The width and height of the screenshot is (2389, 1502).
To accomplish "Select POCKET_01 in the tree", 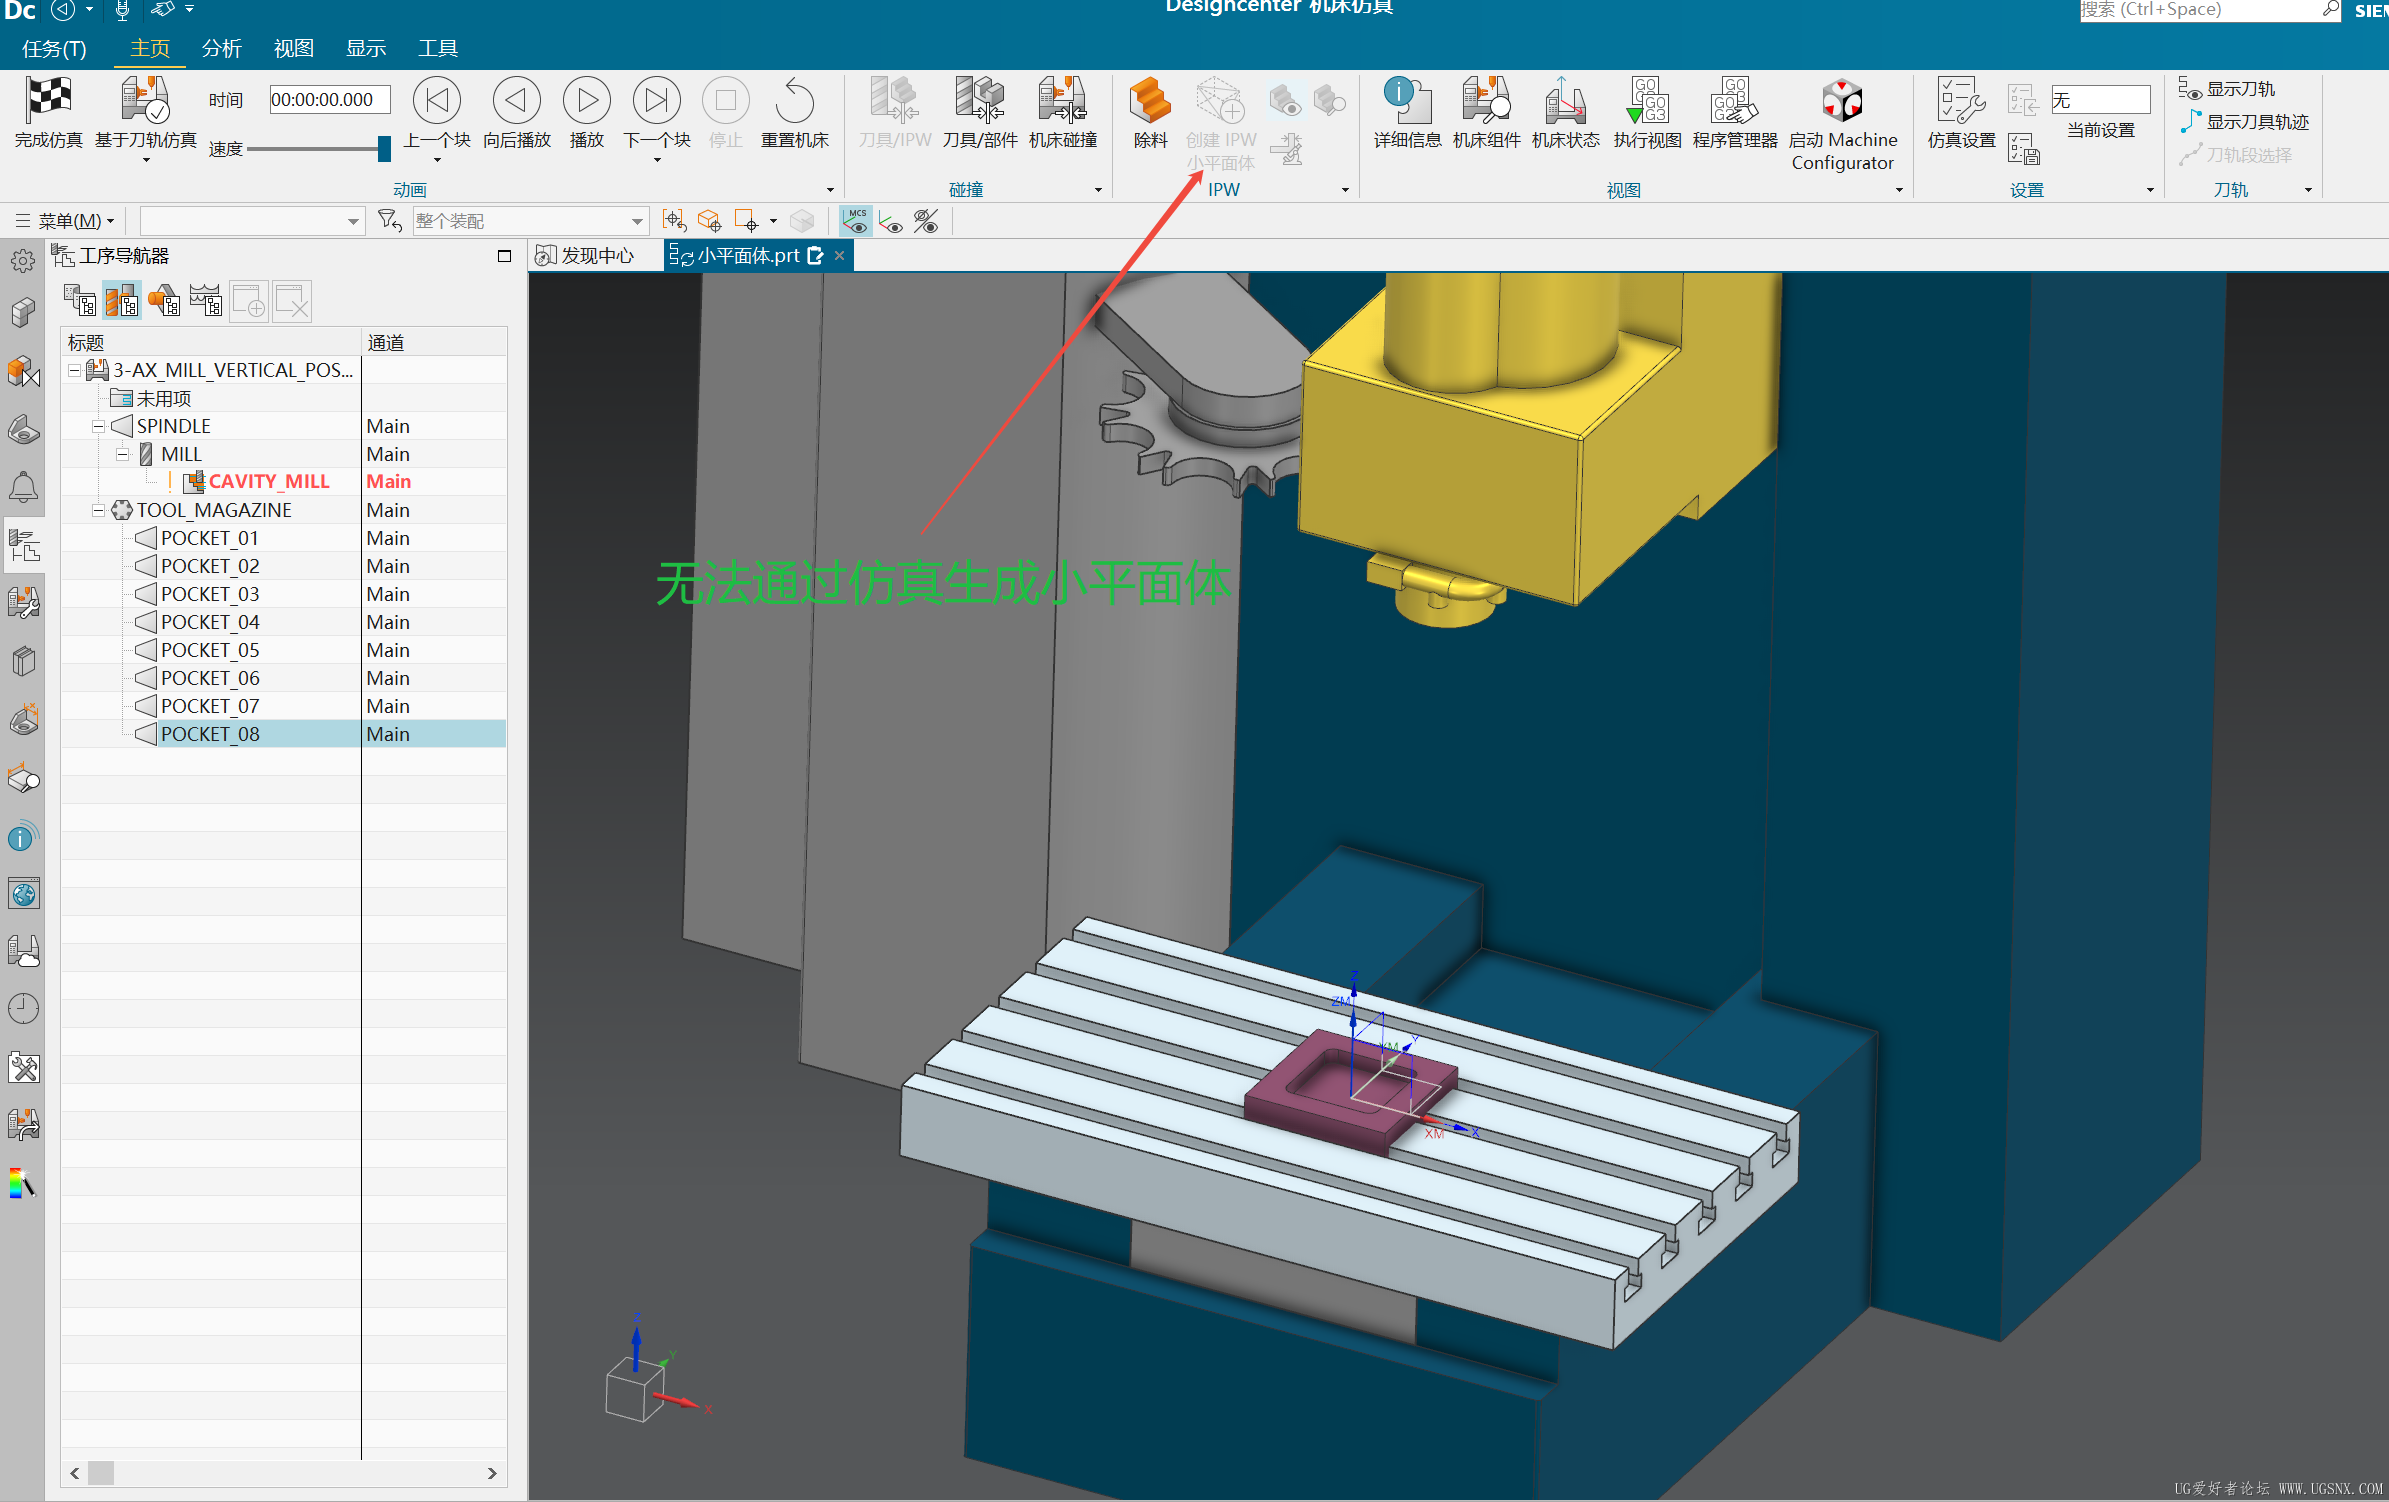I will [x=210, y=539].
